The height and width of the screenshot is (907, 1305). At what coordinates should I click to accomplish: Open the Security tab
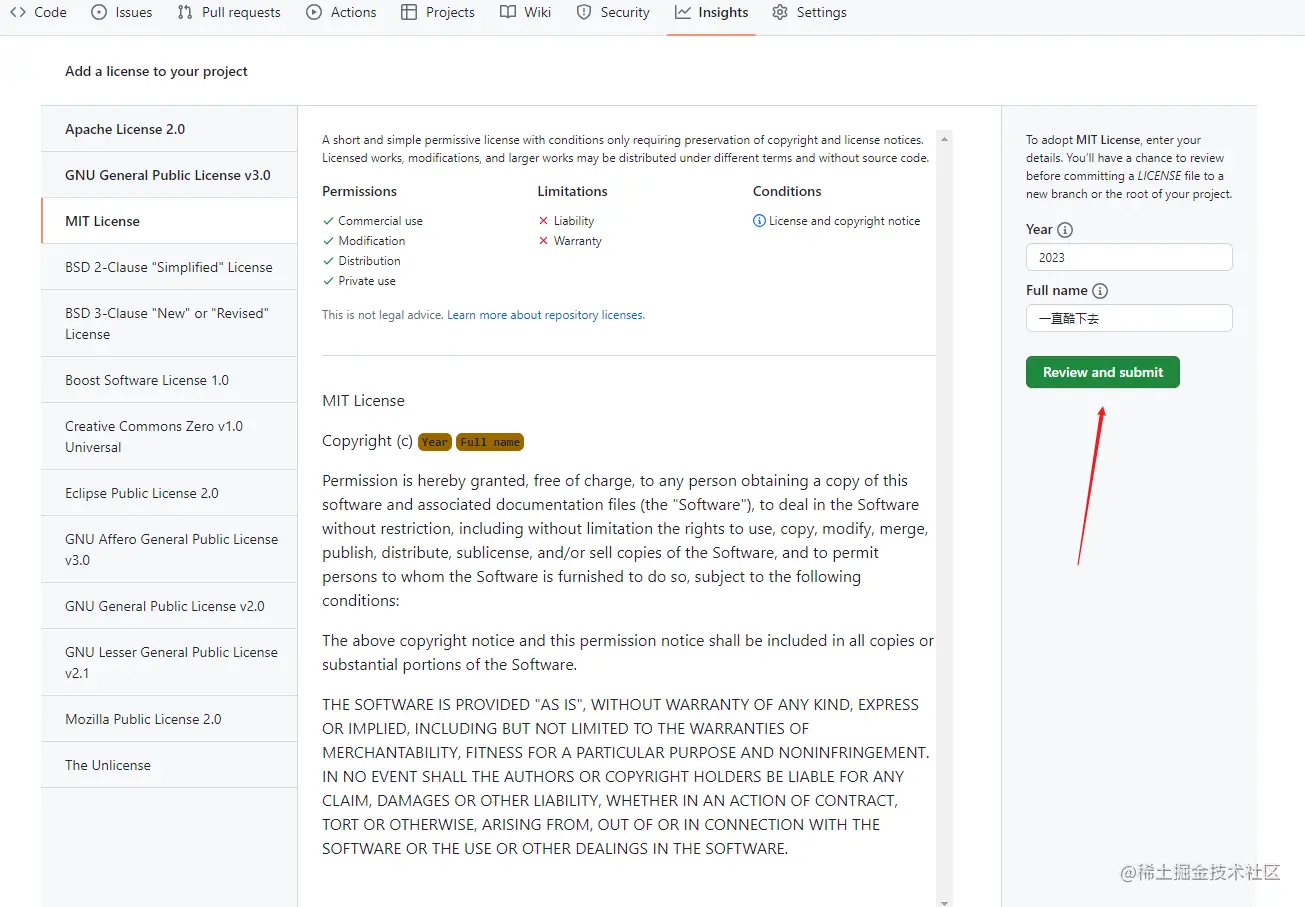pyautogui.click(x=613, y=12)
